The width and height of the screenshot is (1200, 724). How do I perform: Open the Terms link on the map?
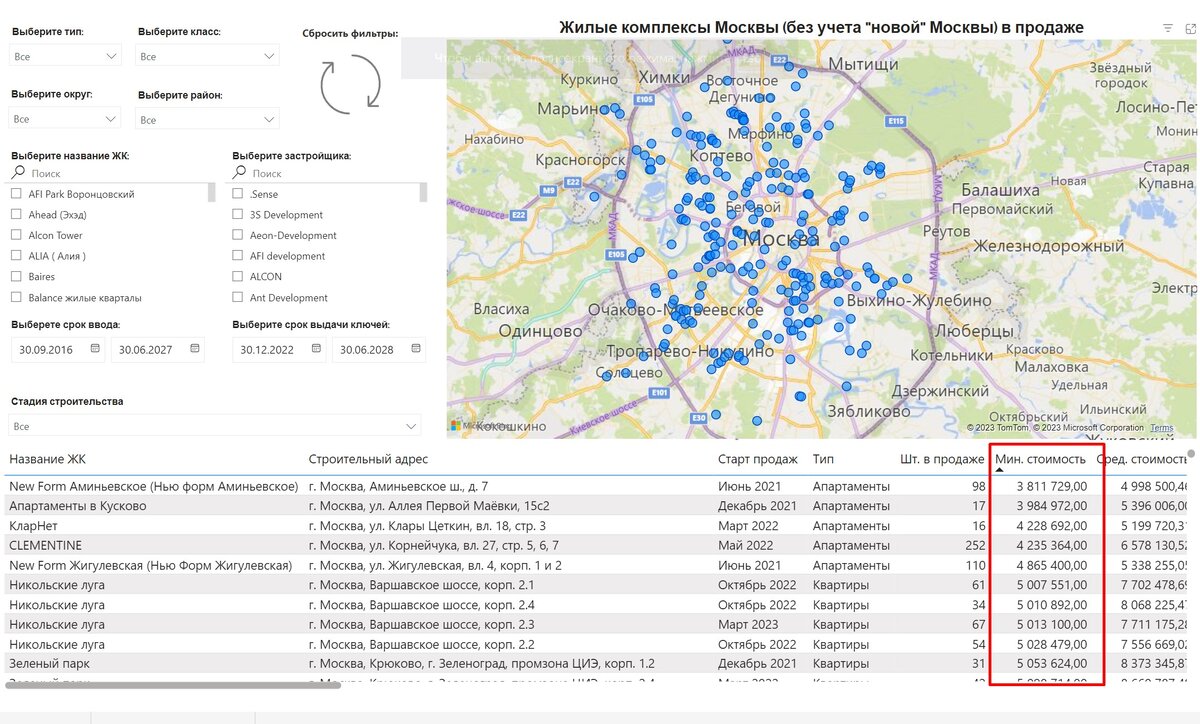pyautogui.click(x=1161, y=428)
